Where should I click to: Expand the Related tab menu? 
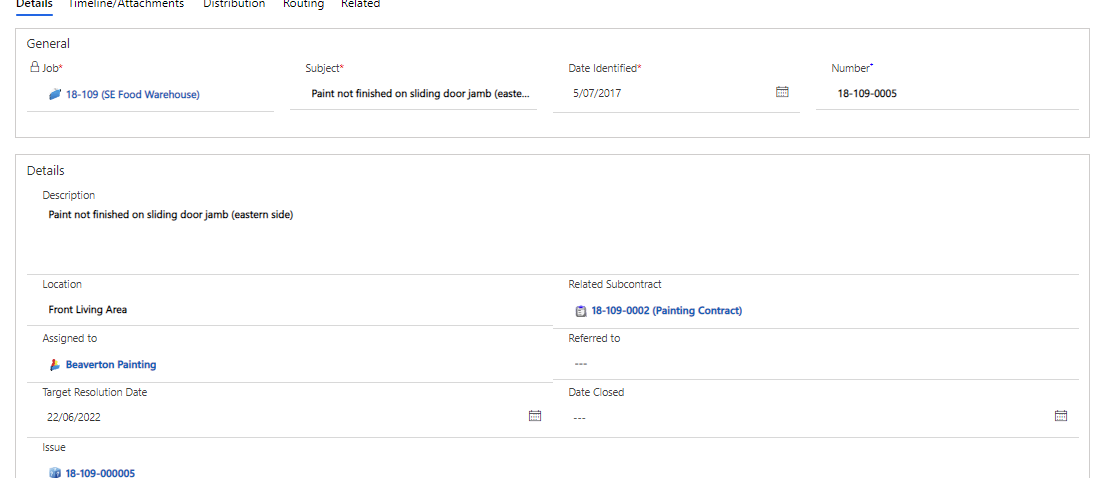pyautogui.click(x=360, y=4)
